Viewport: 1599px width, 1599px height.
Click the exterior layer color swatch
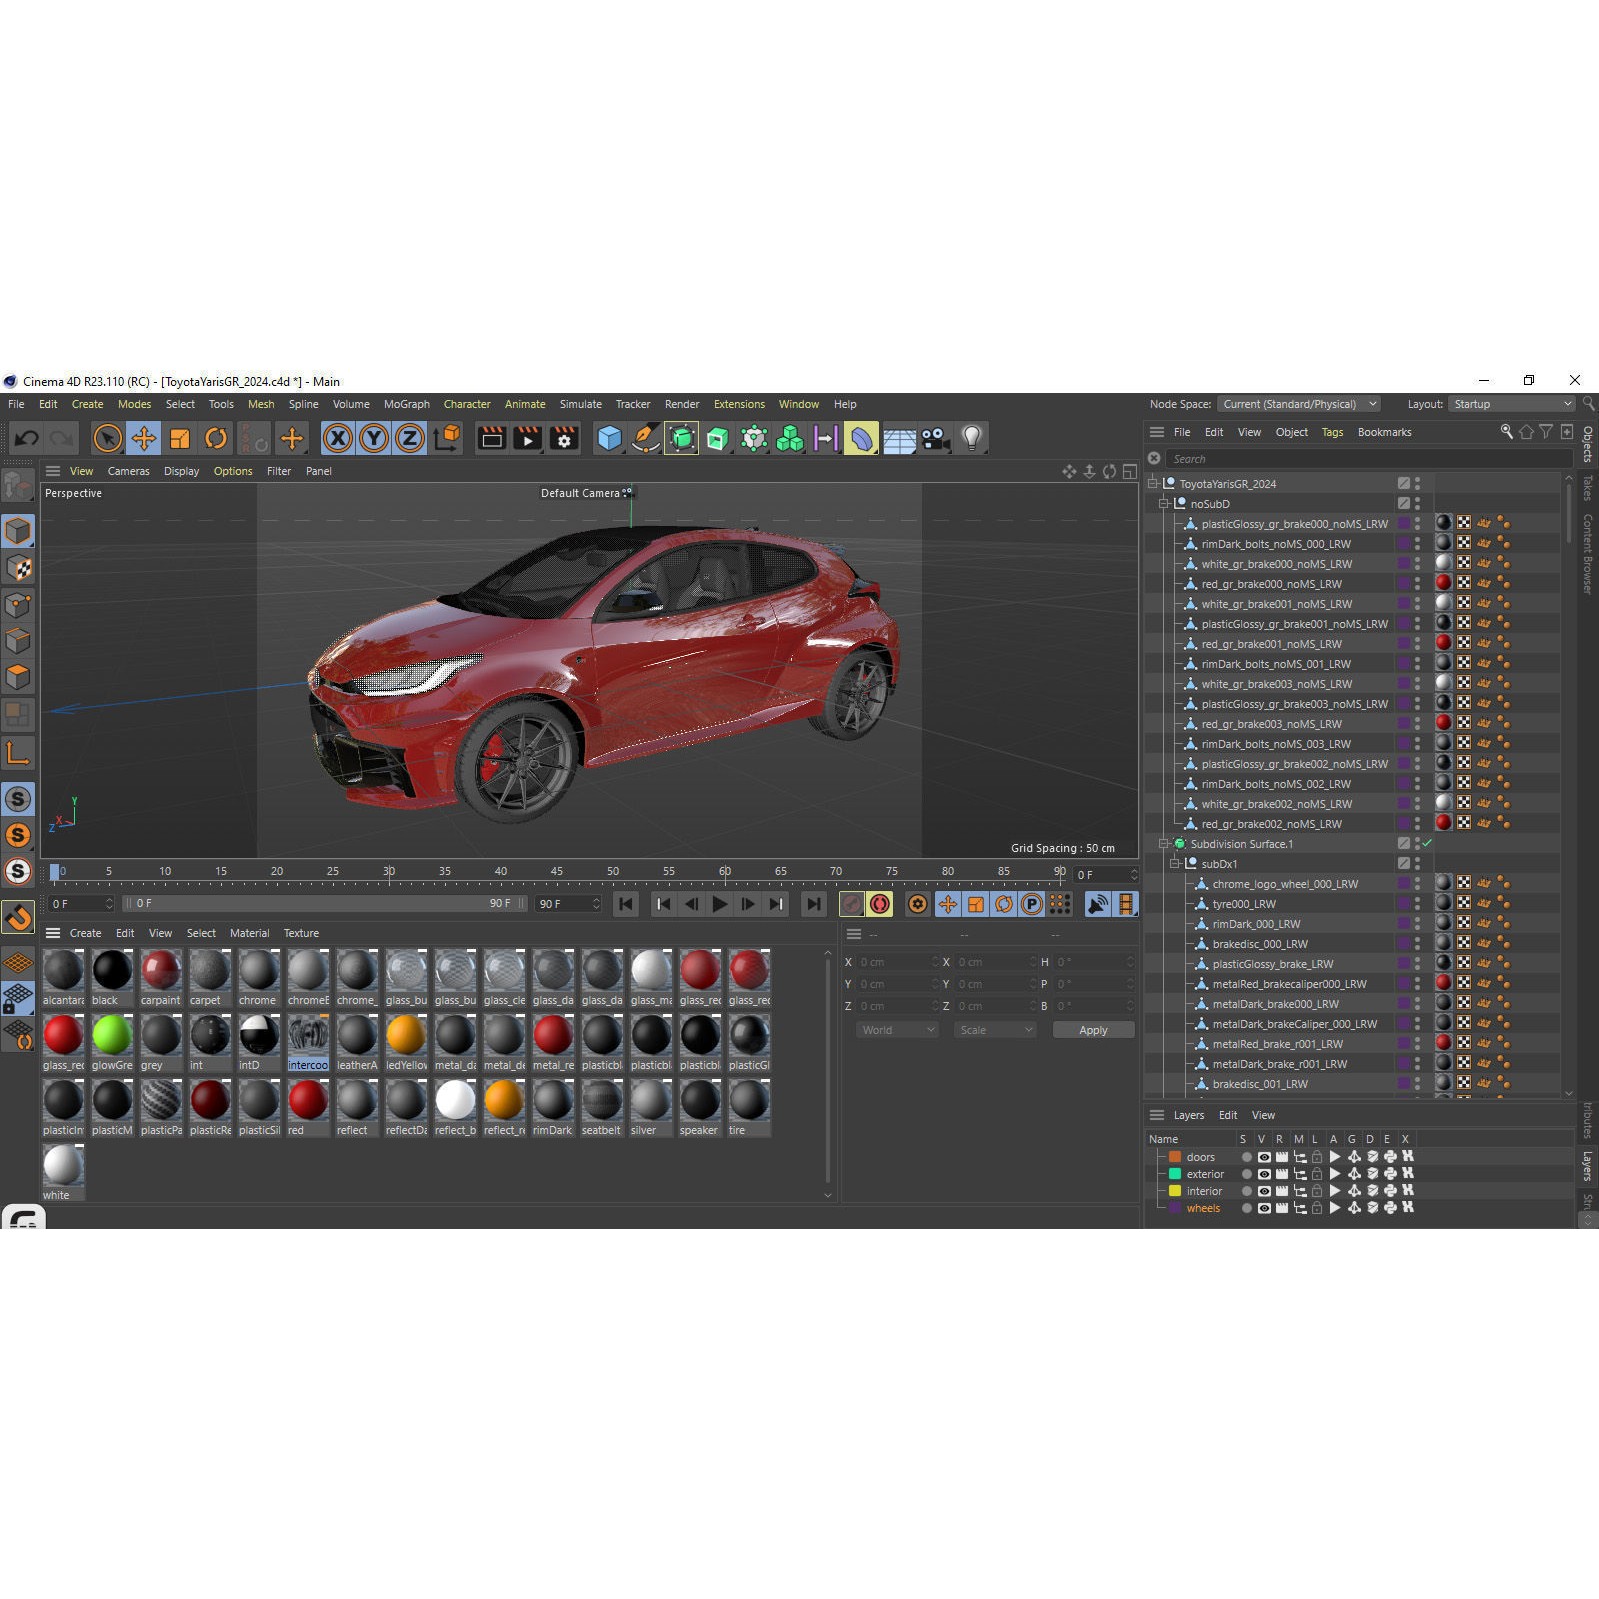[x=1175, y=1174]
